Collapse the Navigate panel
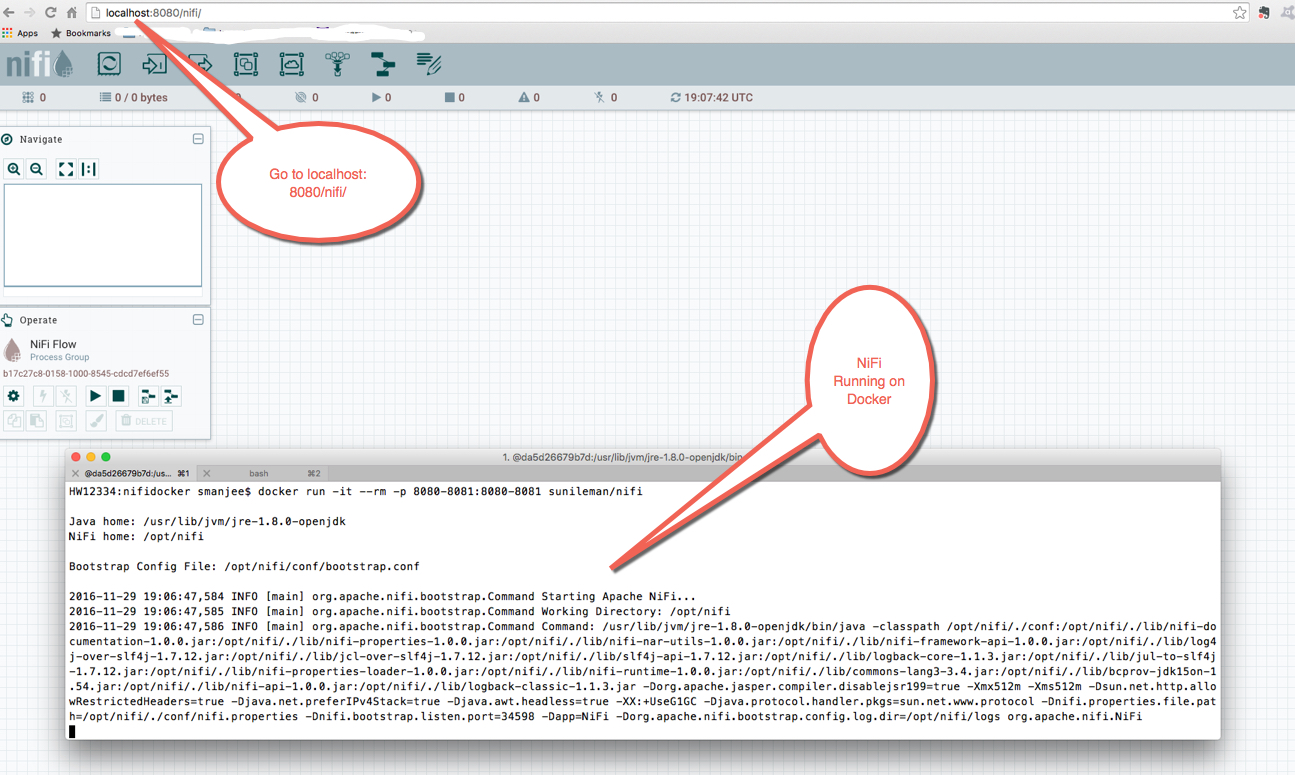 [x=198, y=139]
